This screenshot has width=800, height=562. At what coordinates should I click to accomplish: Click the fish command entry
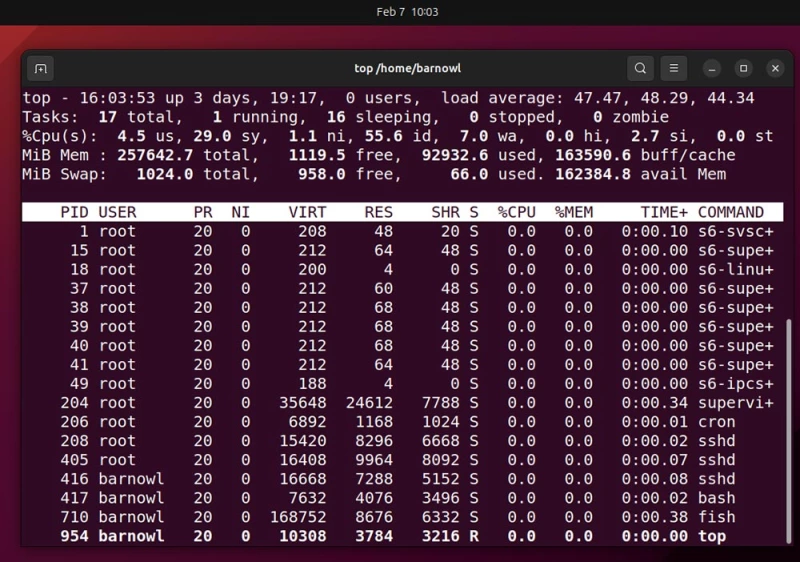click(x=717, y=517)
